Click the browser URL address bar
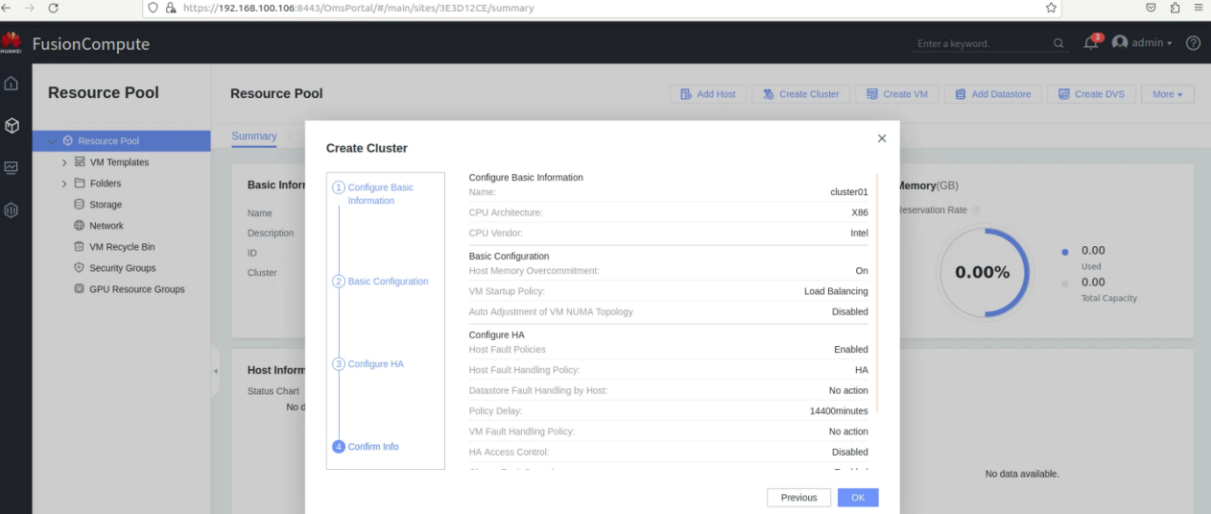Viewport: 1211px width, 514px height. pyautogui.click(x=600, y=8)
